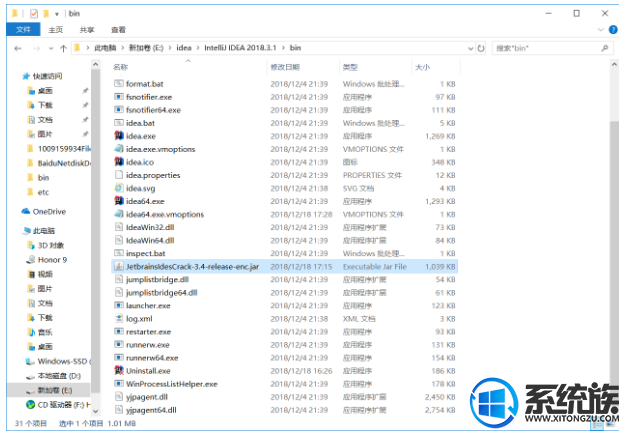Select the bin folder in navigation pane
The height and width of the screenshot is (431, 619).
click(x=43, y=178)
